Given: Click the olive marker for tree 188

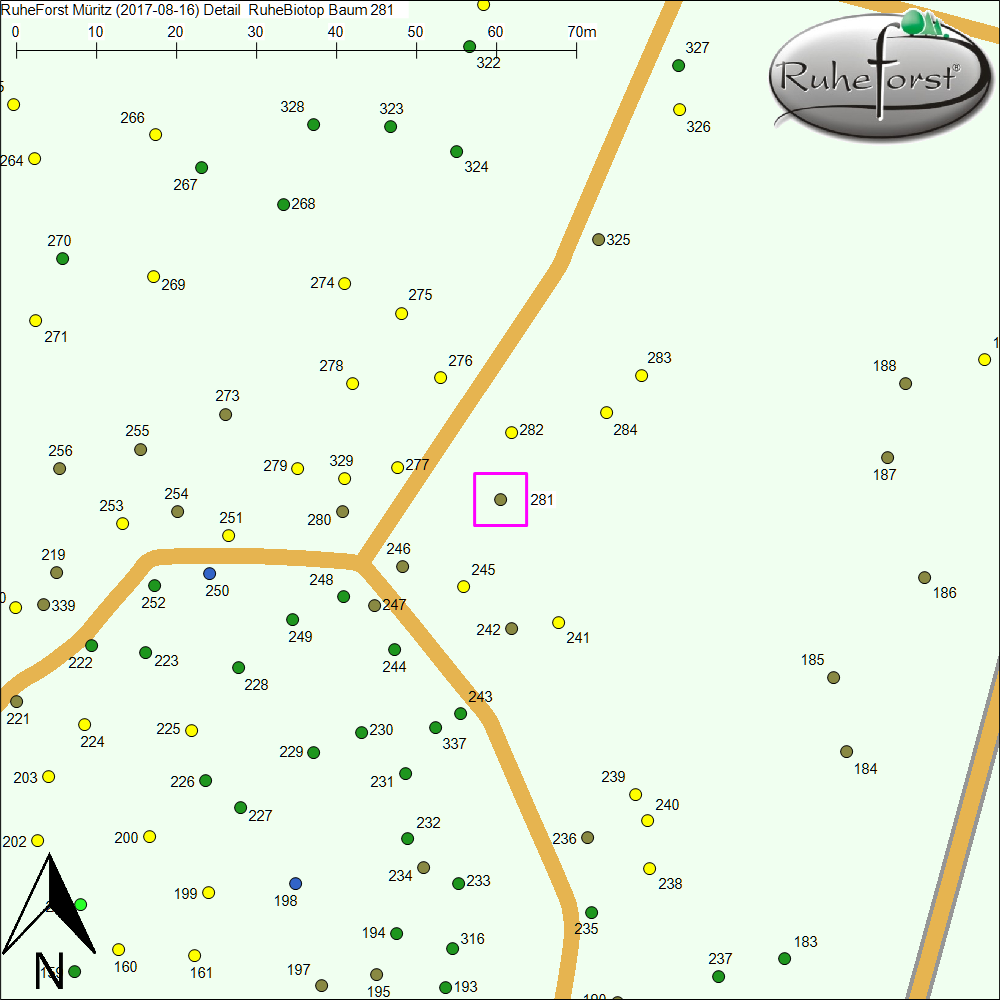Looking at the screenshot, I should click(905, 383).
